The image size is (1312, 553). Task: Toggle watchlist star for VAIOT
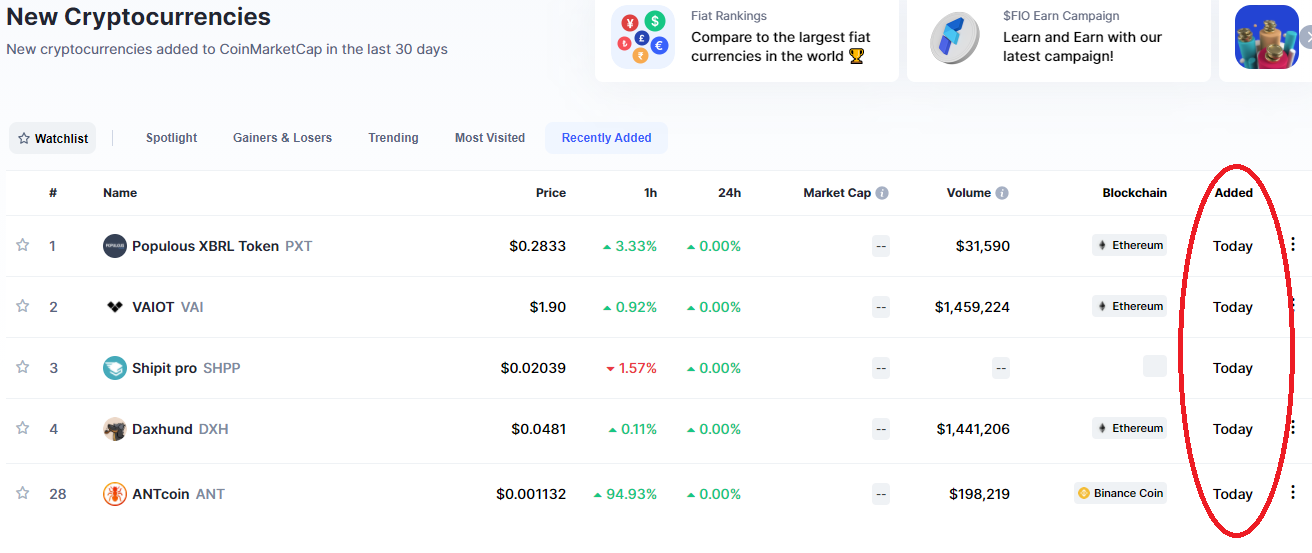pyautogui.click(x=22, y=306)
